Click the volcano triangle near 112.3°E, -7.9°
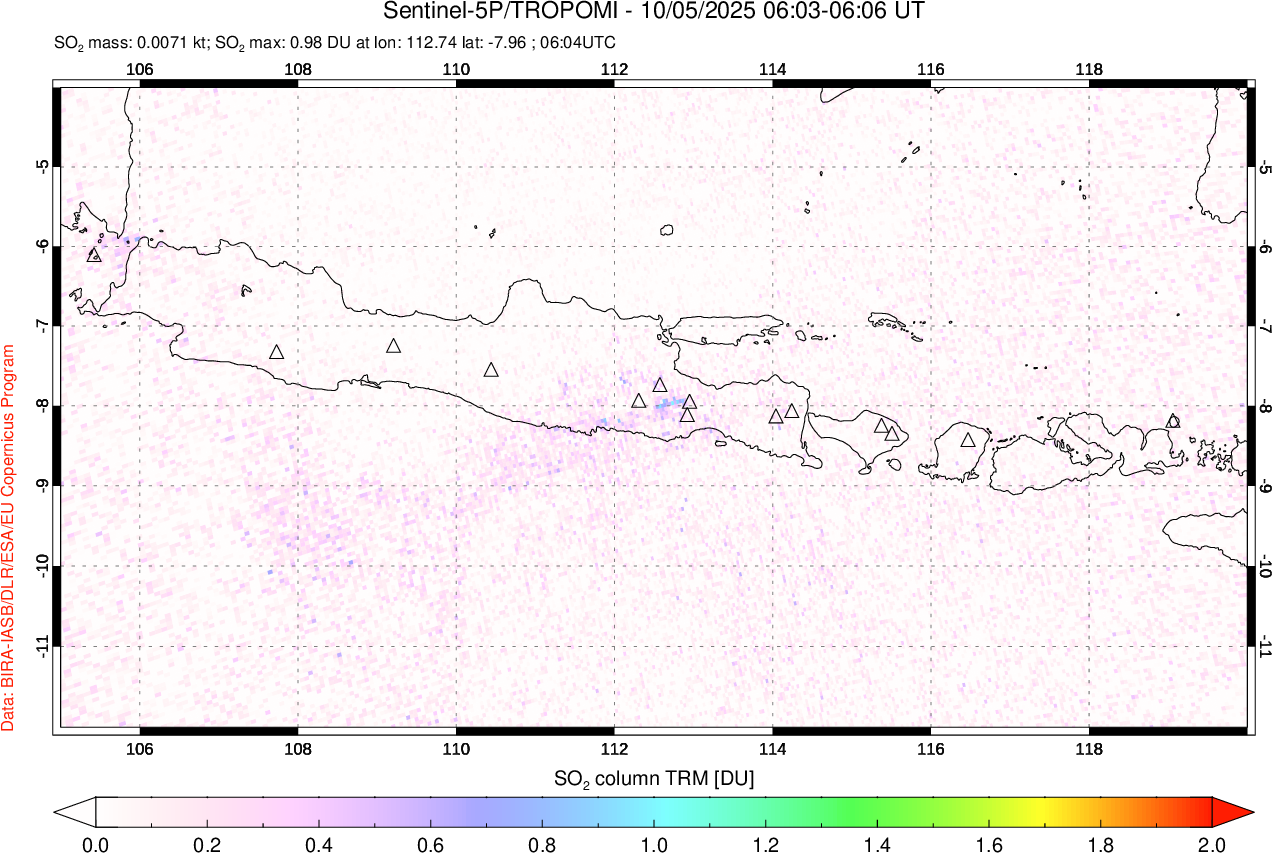Viewport: 1272px width, 853px height. pos(639,401)
